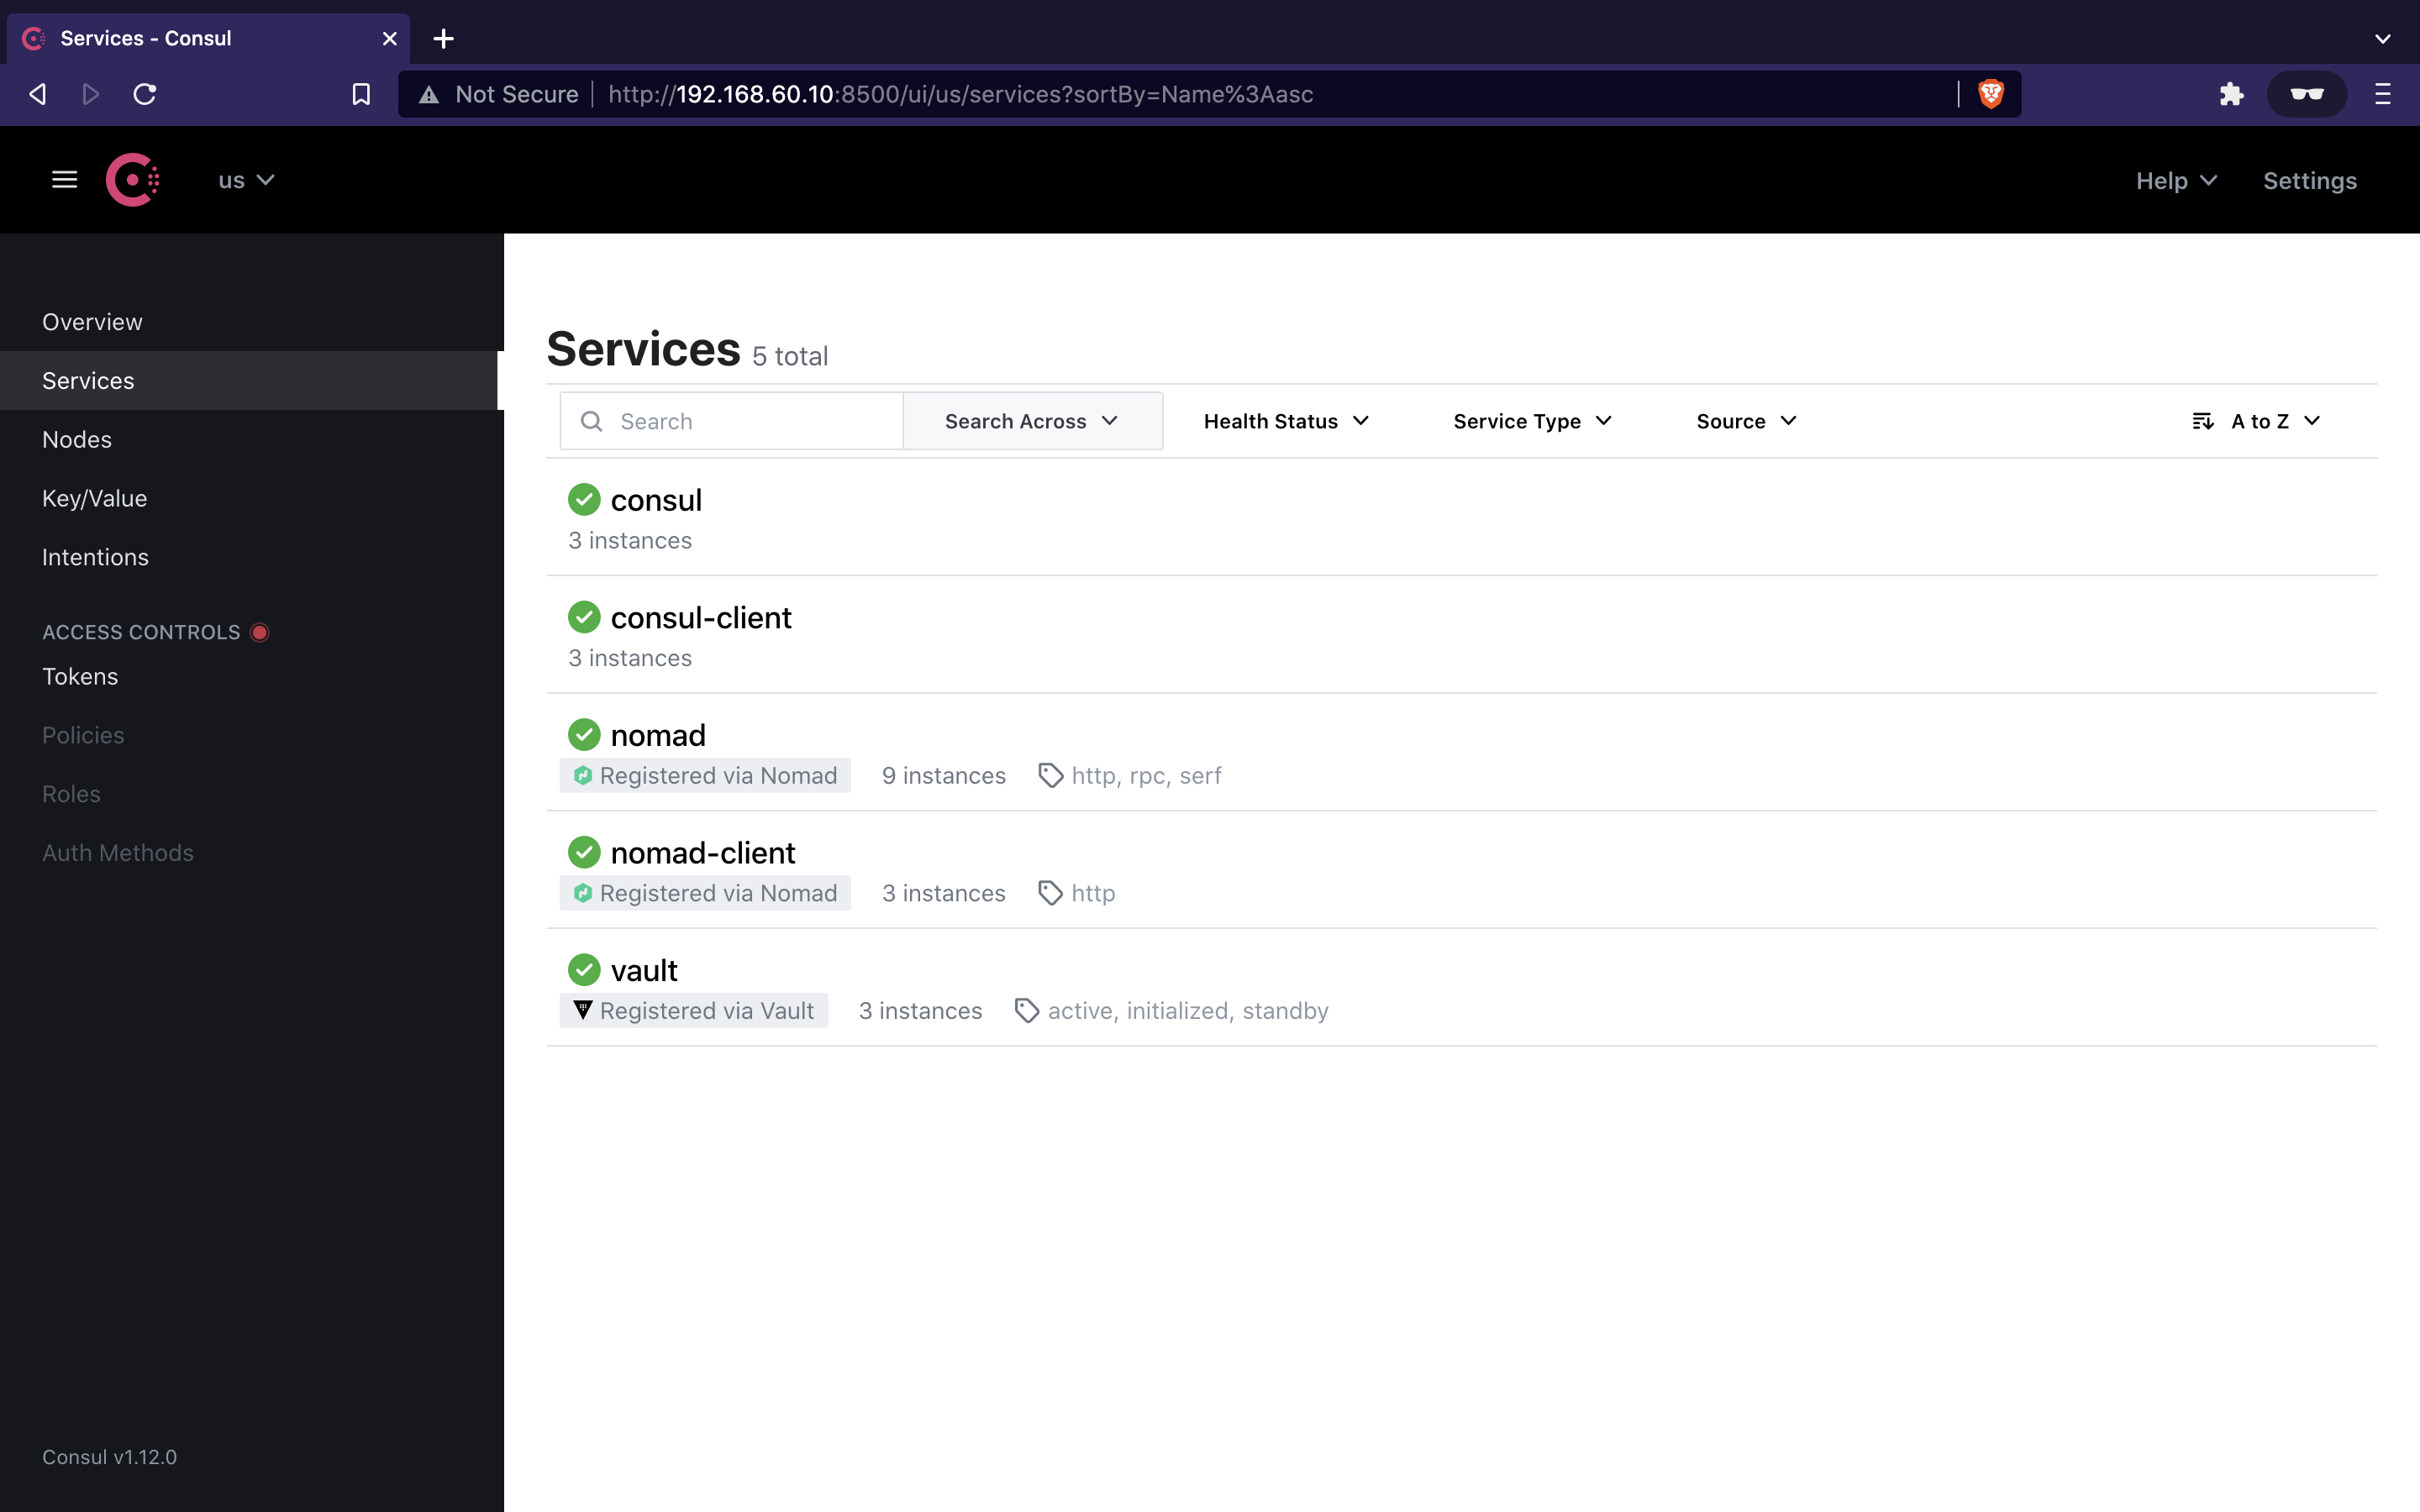Click the green health check icon for nomad
Screen dimensions: 2420x1512
point(582,733)
